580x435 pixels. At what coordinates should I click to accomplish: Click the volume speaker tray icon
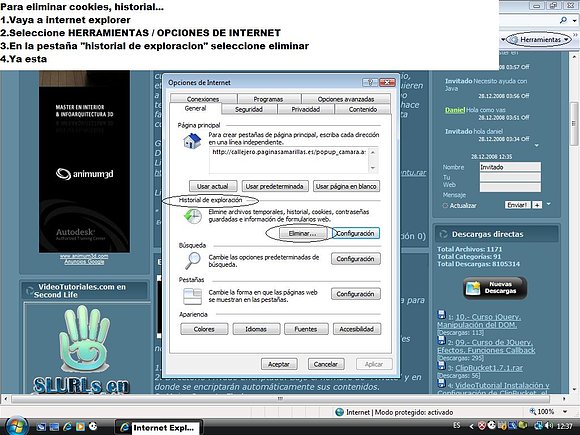[x=549, y=425]
